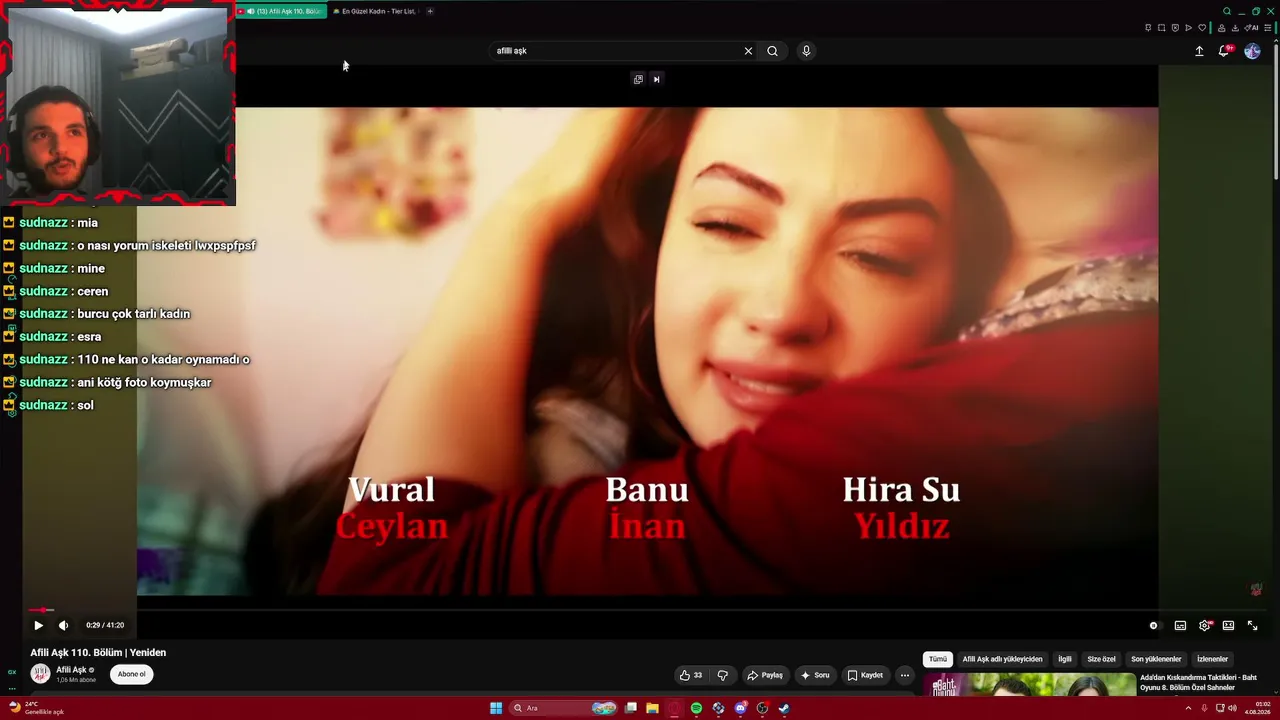Open the YouTube account avatar menu

point(1252,51)
